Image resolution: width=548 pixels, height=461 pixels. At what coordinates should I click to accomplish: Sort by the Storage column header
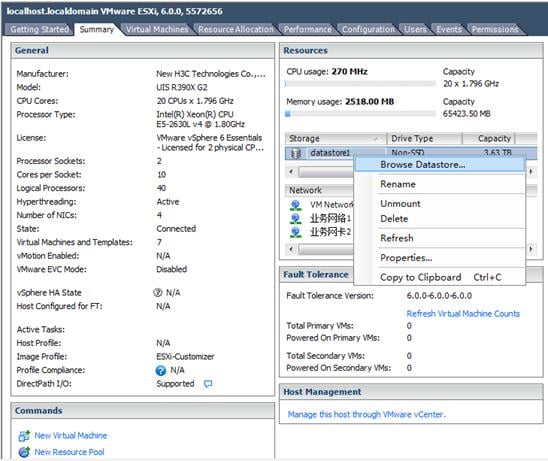pos(336,139)
